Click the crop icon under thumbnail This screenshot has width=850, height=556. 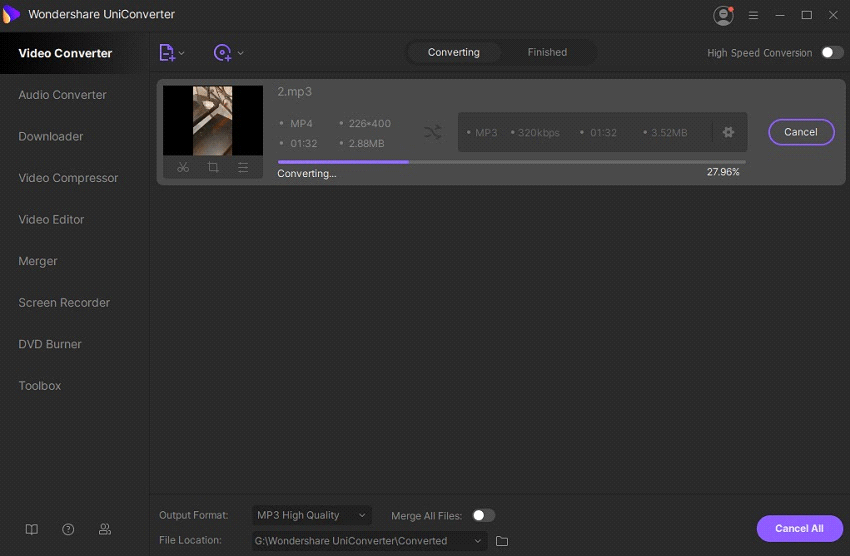pos(213,167)
